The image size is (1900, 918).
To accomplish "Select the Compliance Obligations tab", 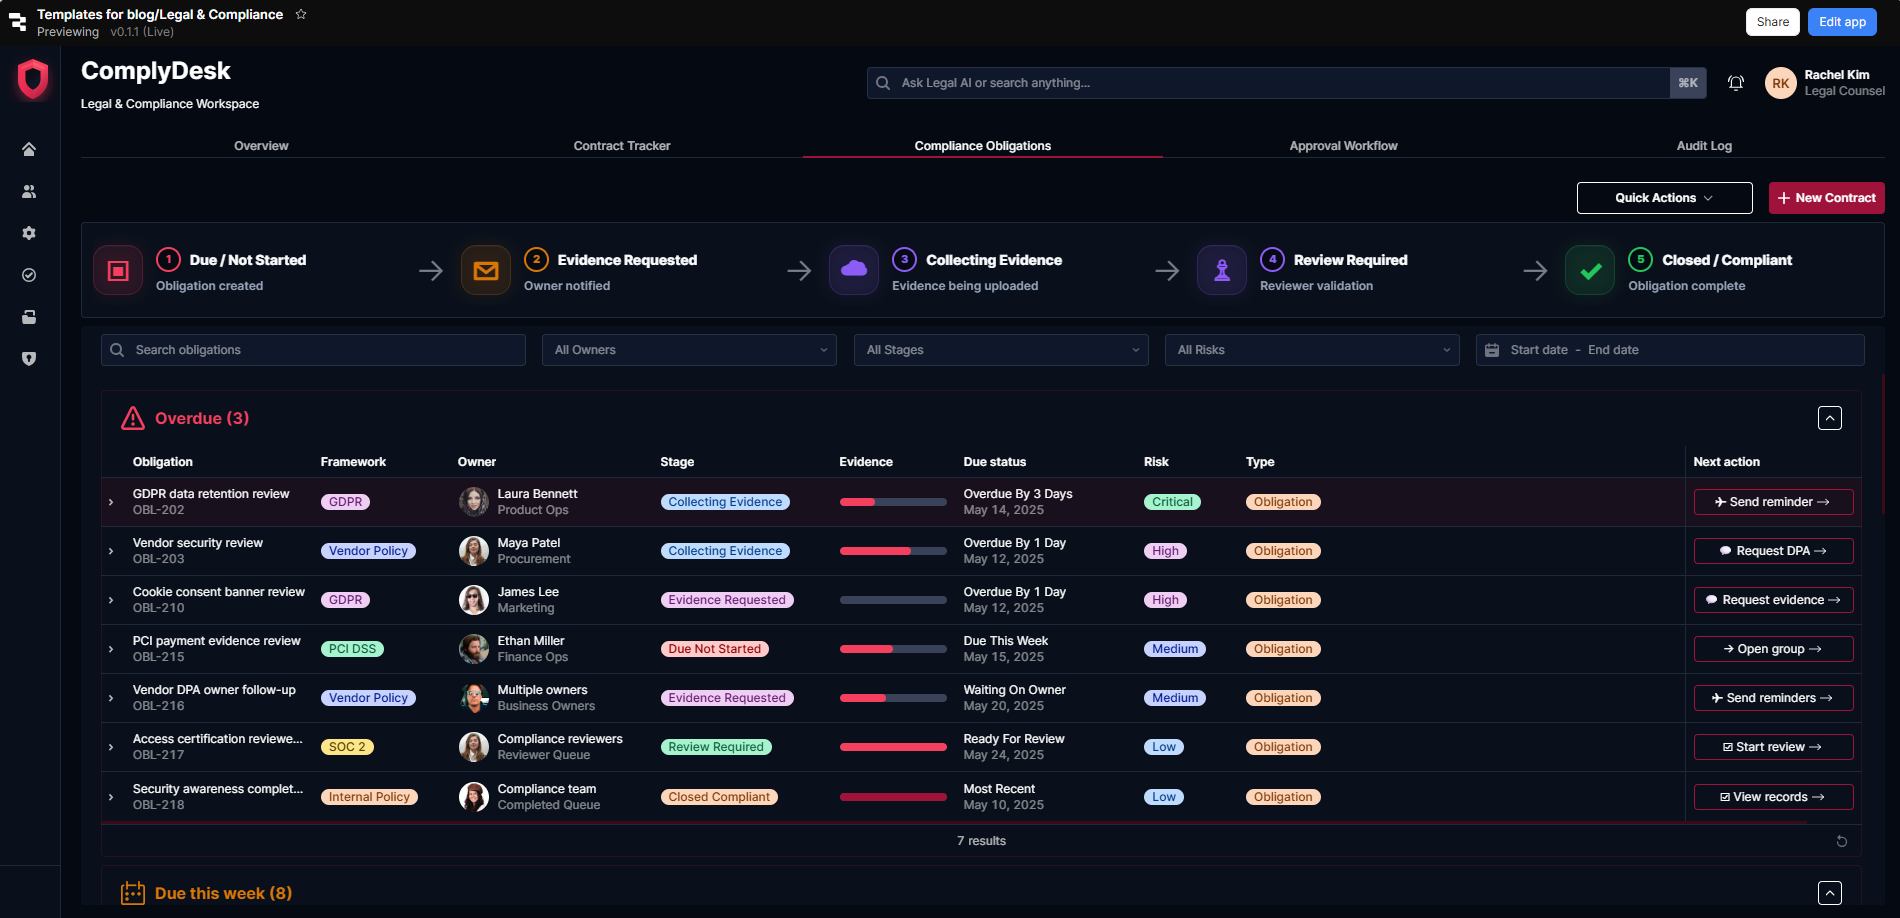I will click(983, 146).
